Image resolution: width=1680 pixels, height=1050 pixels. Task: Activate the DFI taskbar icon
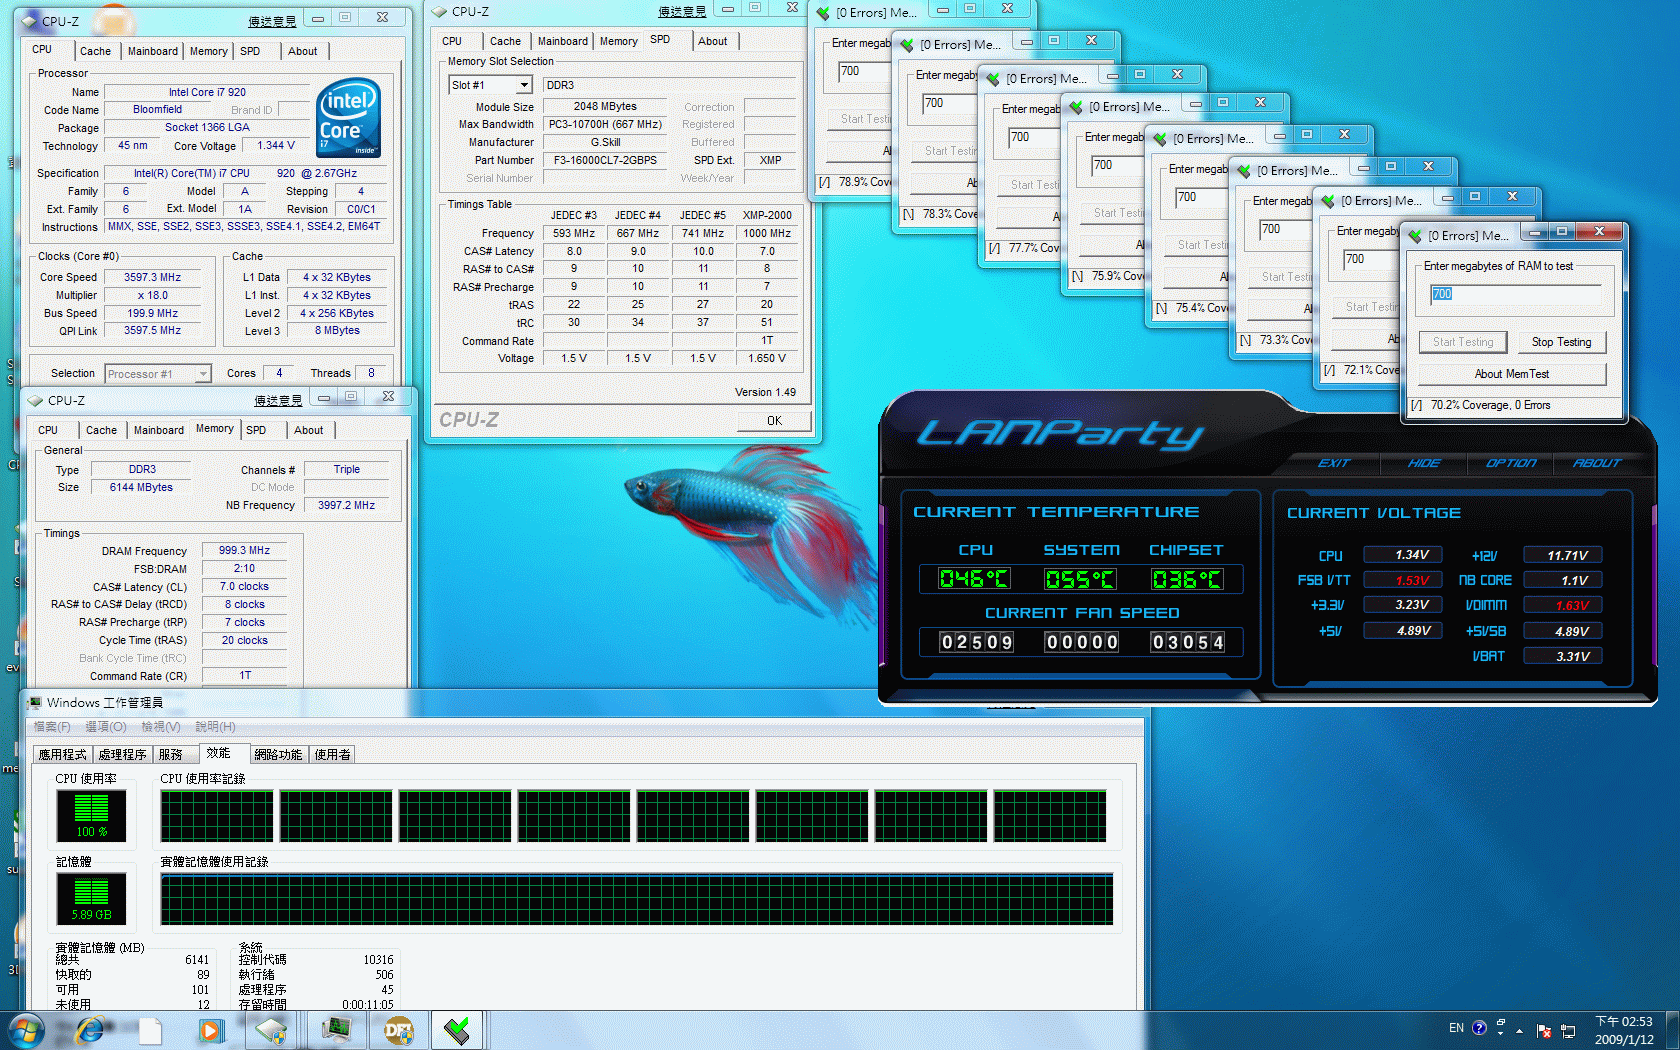[398, 1030]
